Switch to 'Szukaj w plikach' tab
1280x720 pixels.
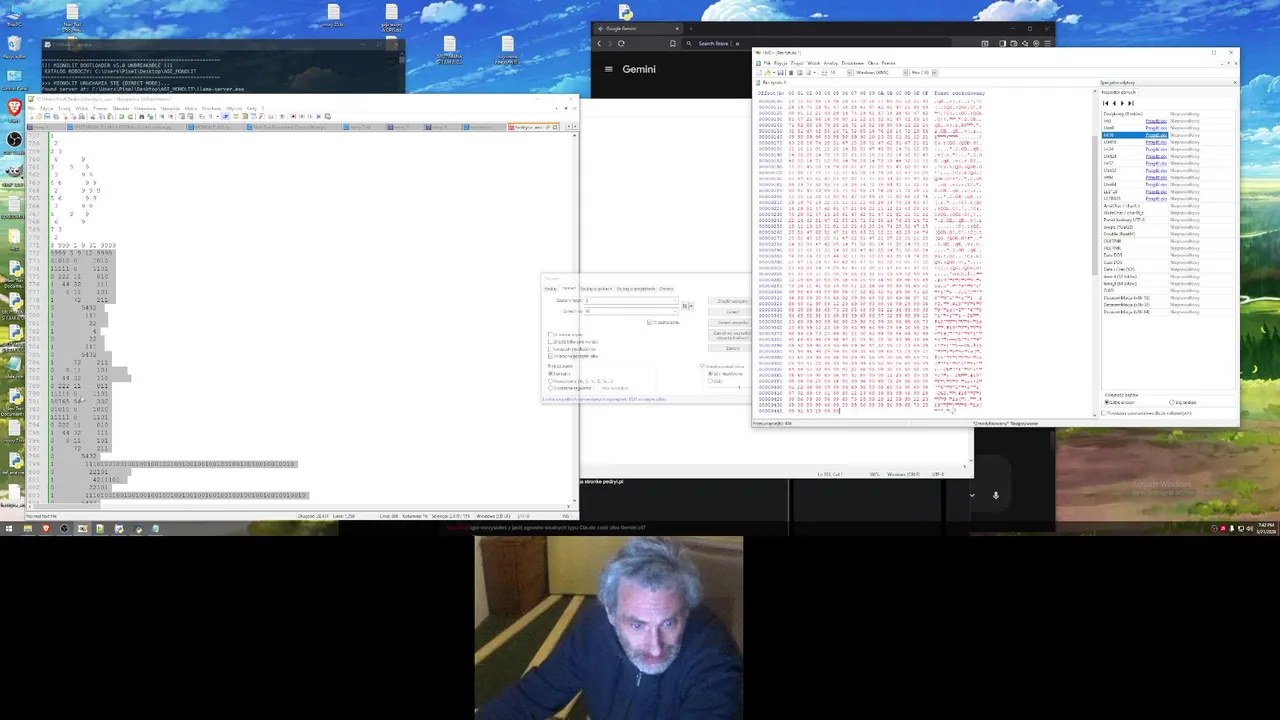click(596, 289)
